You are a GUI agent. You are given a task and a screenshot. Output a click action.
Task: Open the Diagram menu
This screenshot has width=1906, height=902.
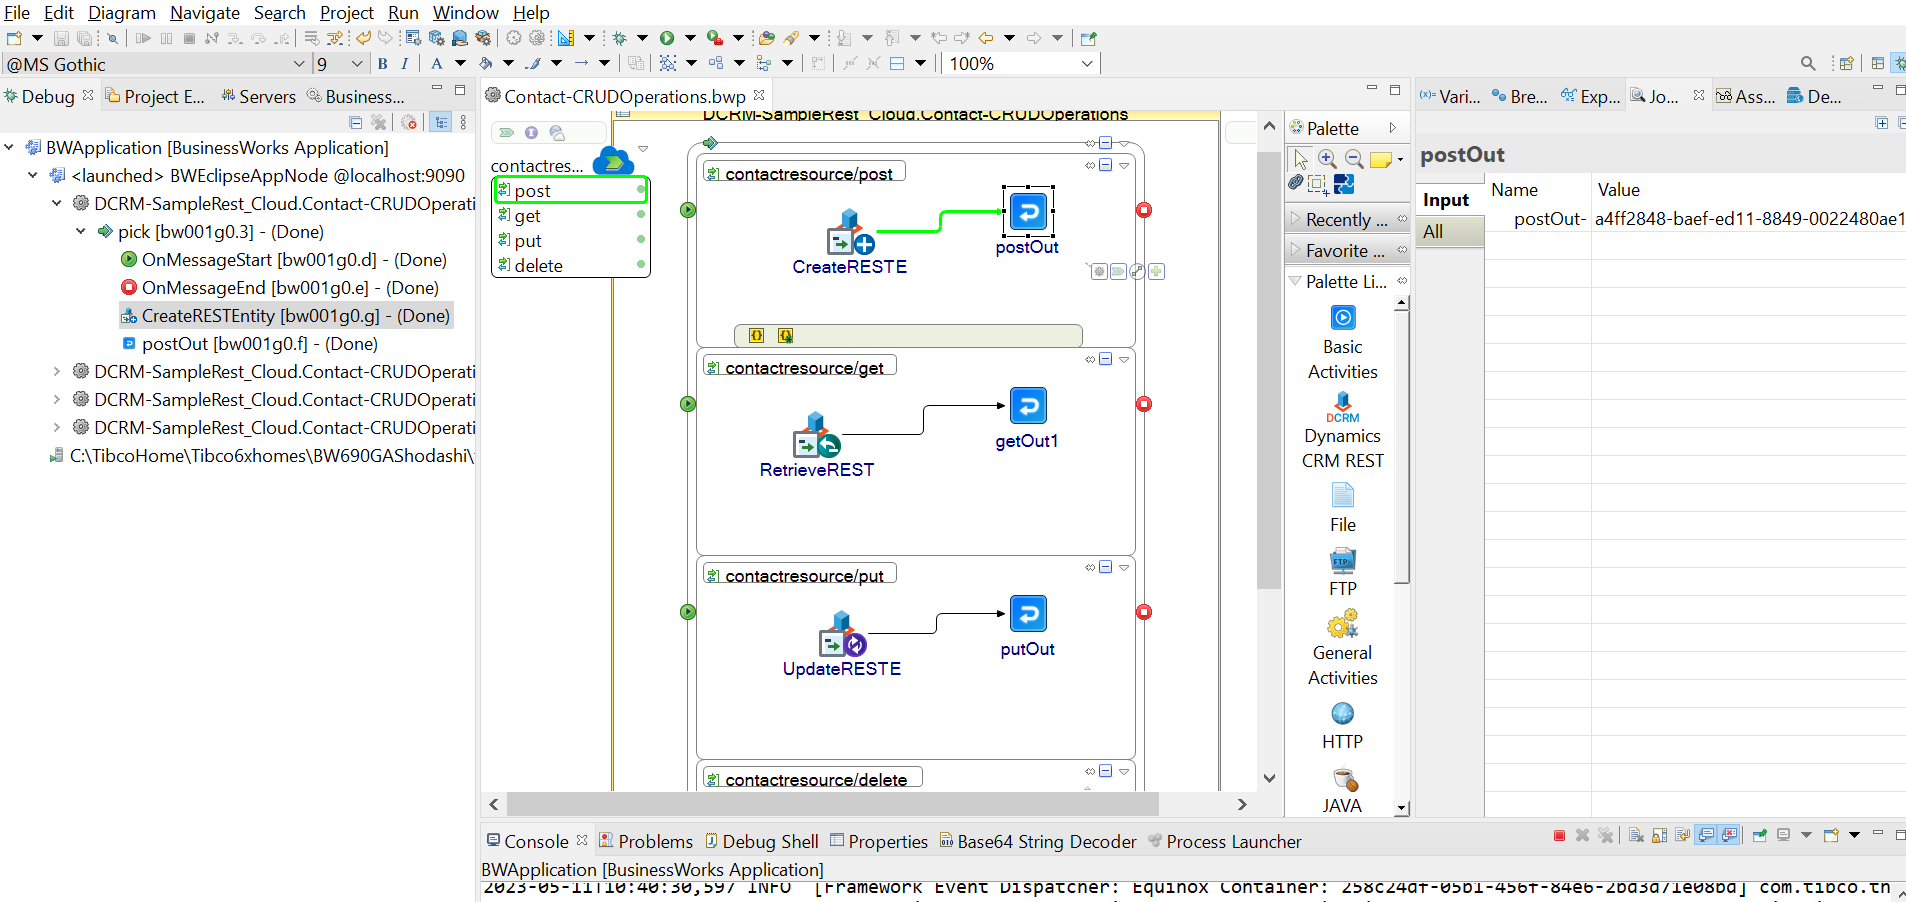(x=122, y=13)
